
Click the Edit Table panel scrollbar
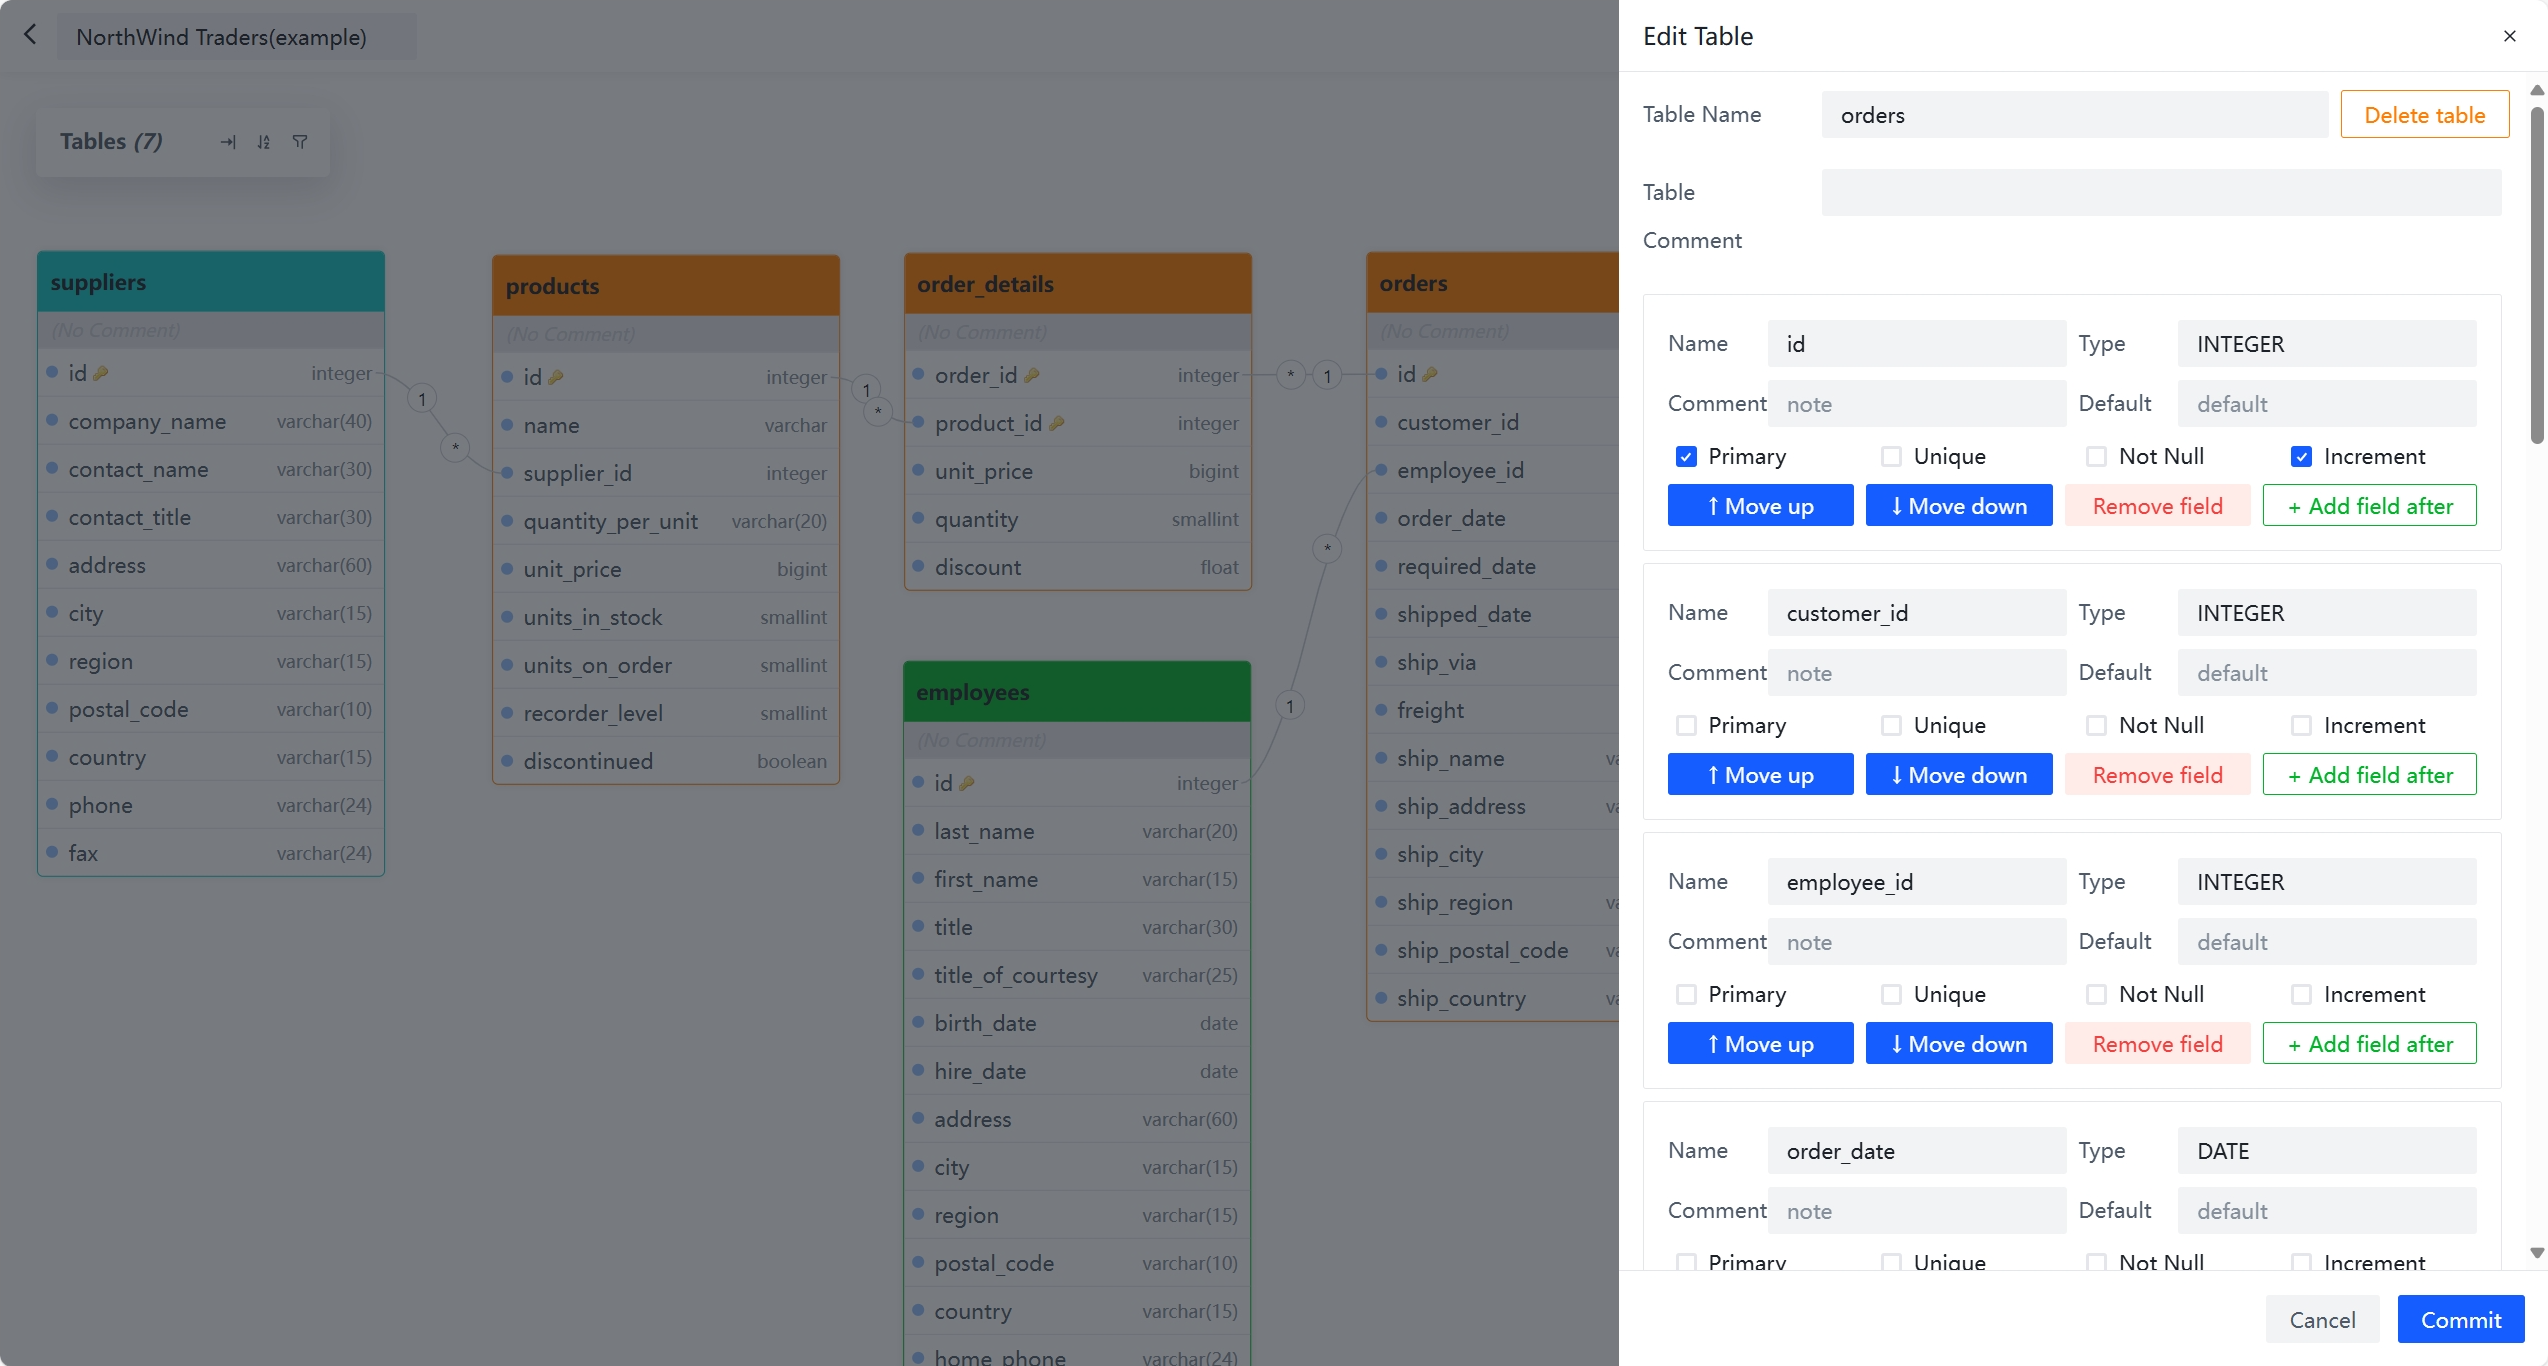(2537, 275)
